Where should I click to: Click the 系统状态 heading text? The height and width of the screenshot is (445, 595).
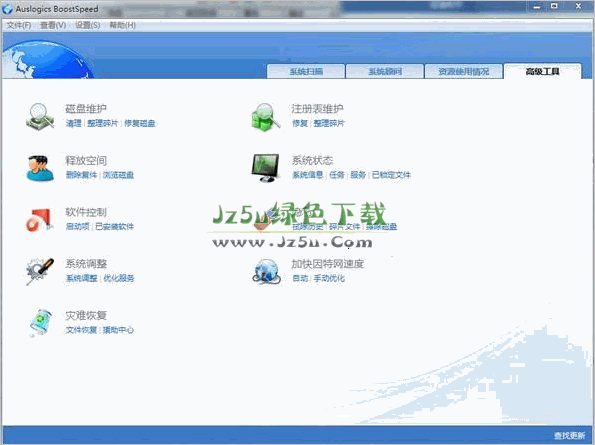coord(312,160)
